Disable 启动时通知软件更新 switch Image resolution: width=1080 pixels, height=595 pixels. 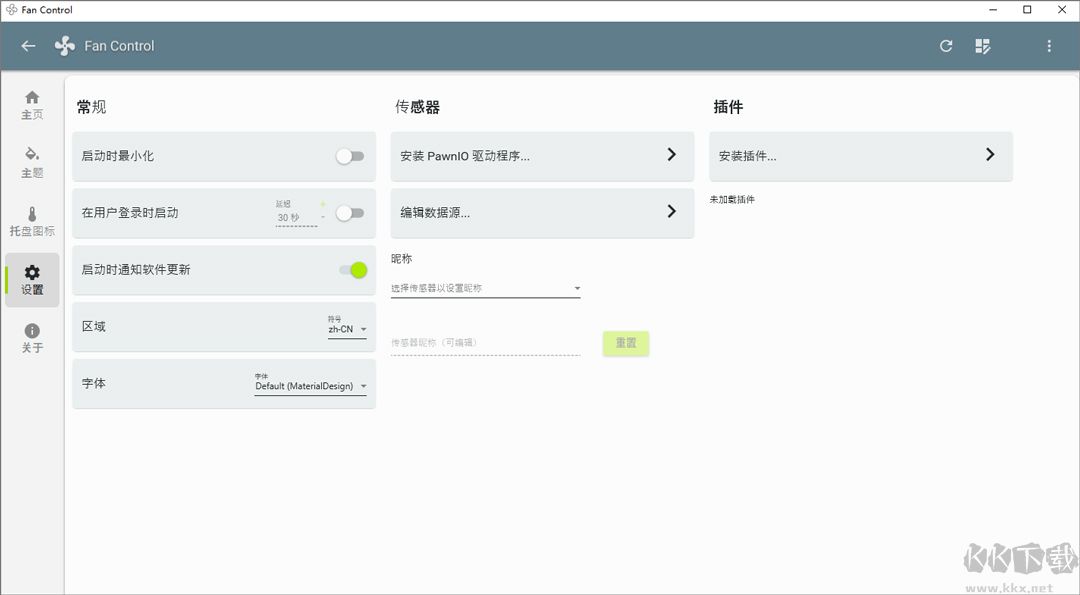pos(353,270)
